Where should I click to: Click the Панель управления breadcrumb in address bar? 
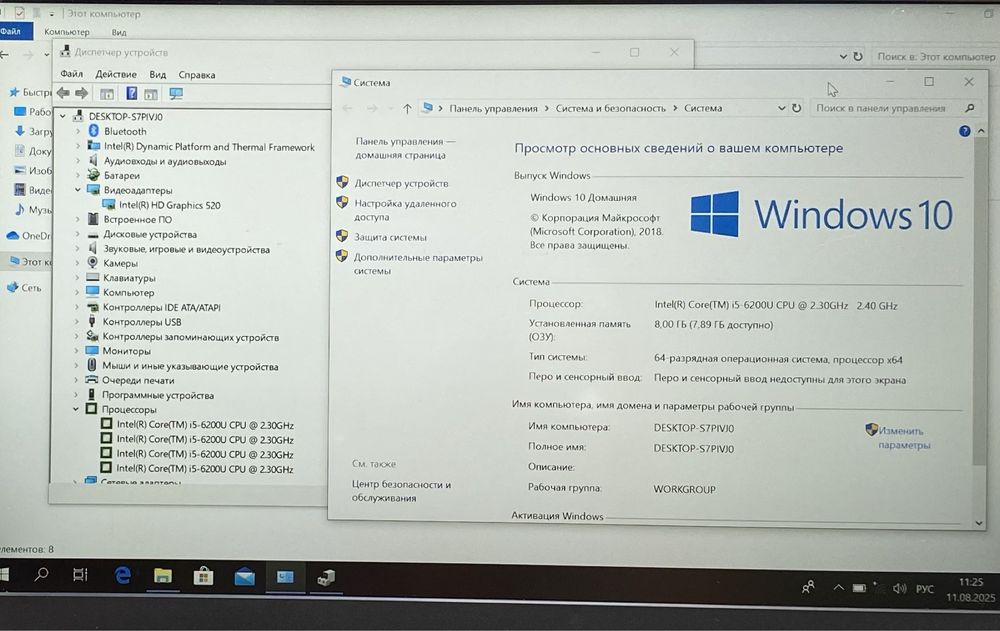[493, 108]
